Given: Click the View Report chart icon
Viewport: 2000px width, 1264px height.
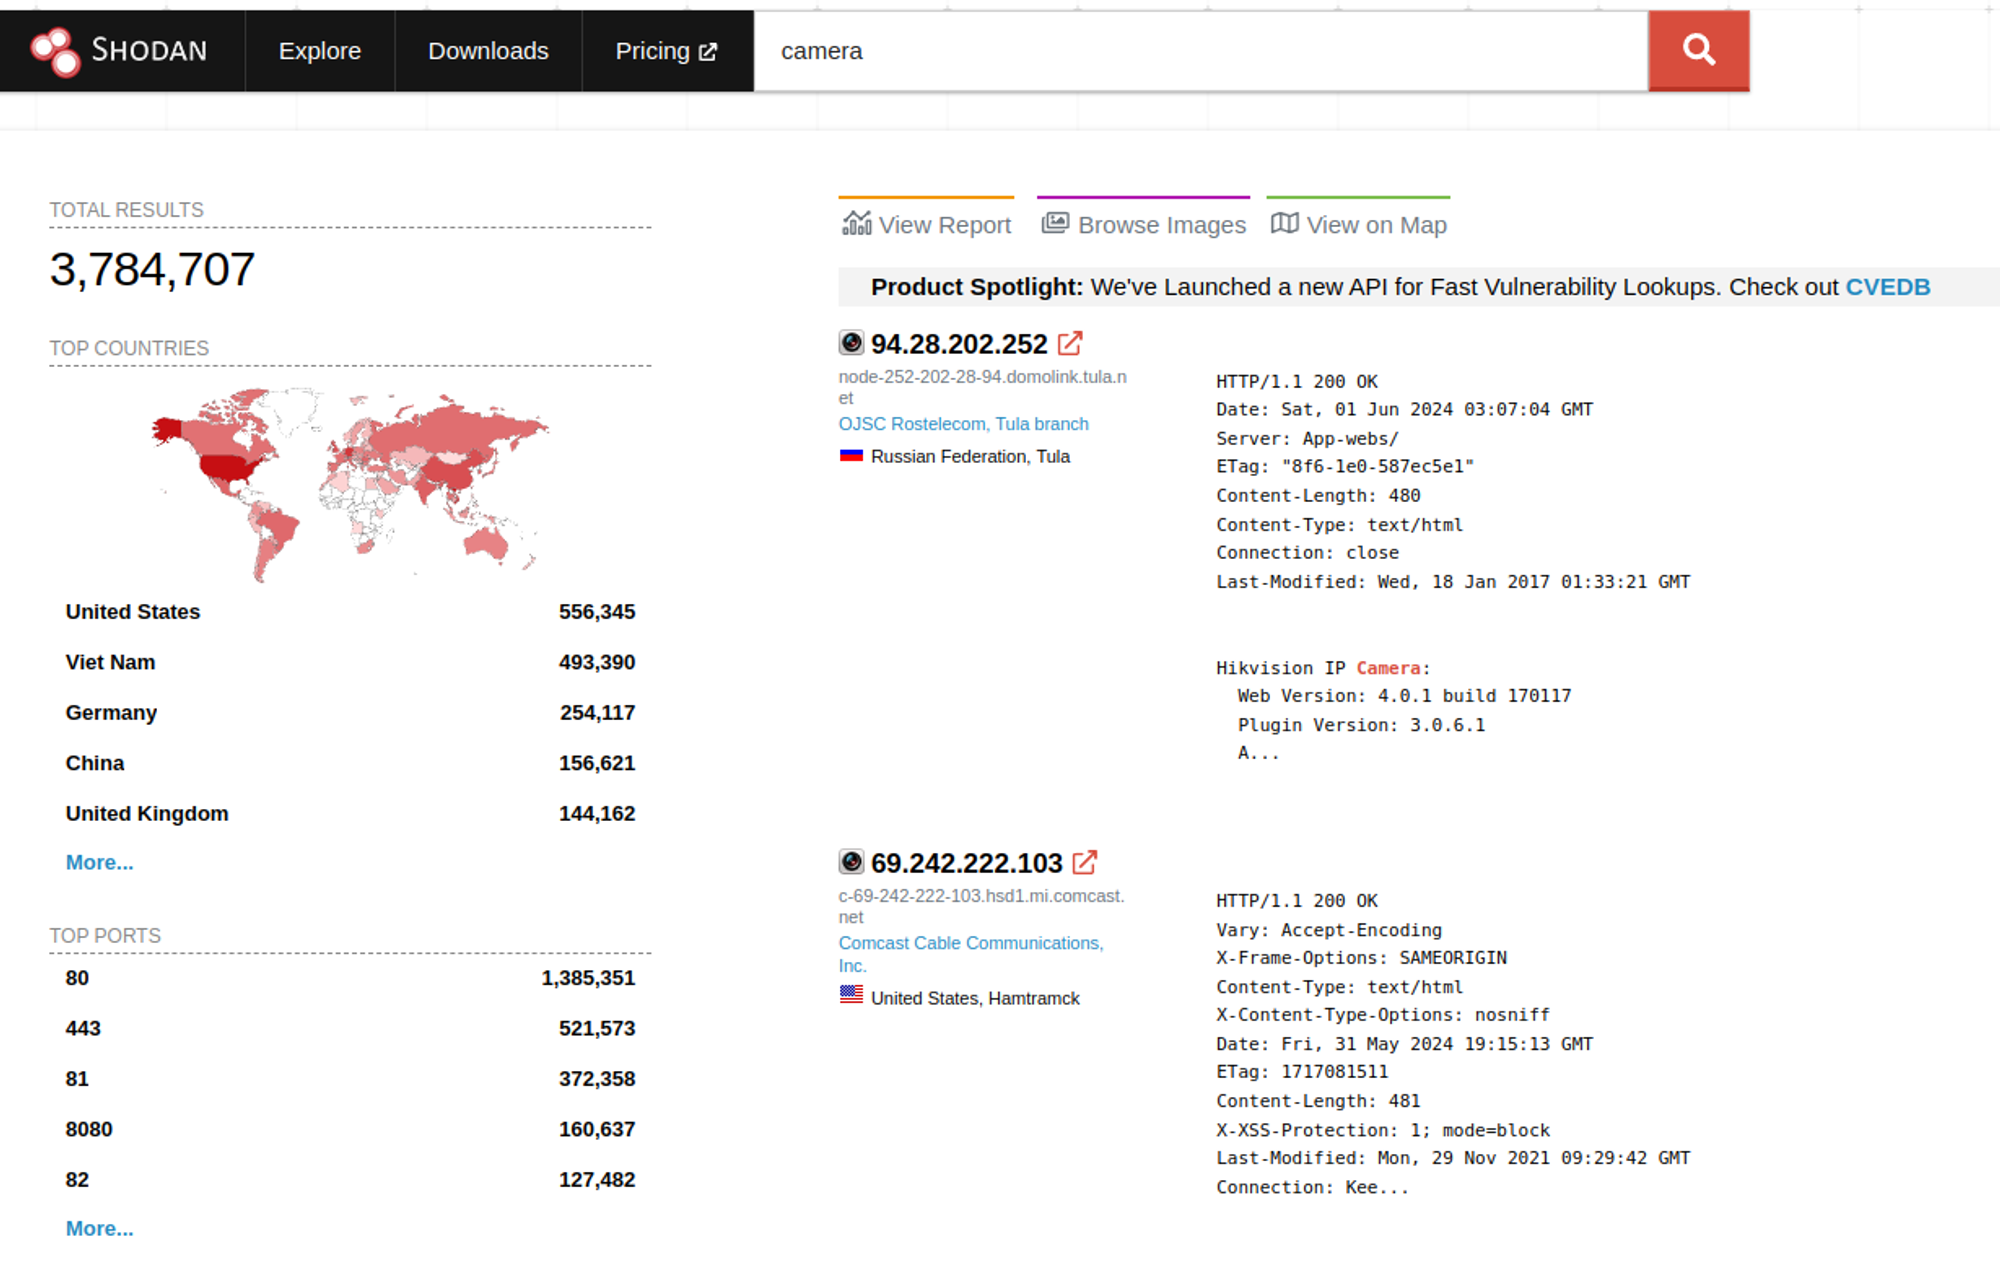Looking at the screenshot, I should (x=857, y=223).
